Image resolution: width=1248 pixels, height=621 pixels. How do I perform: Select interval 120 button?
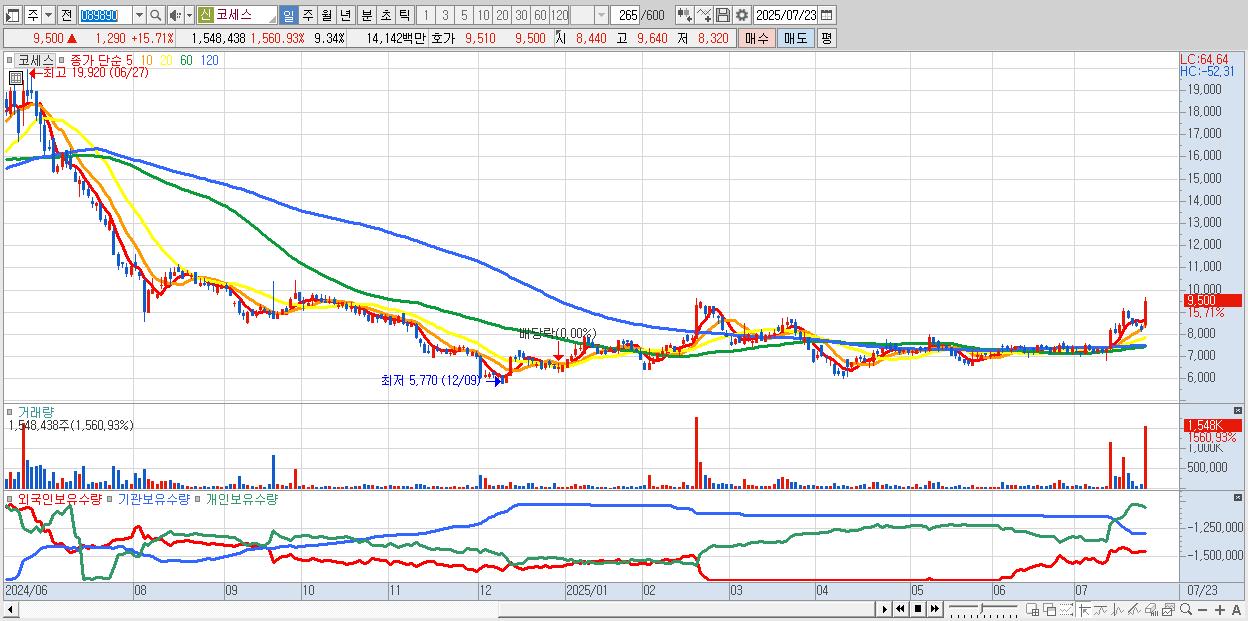tap(560, 15)
